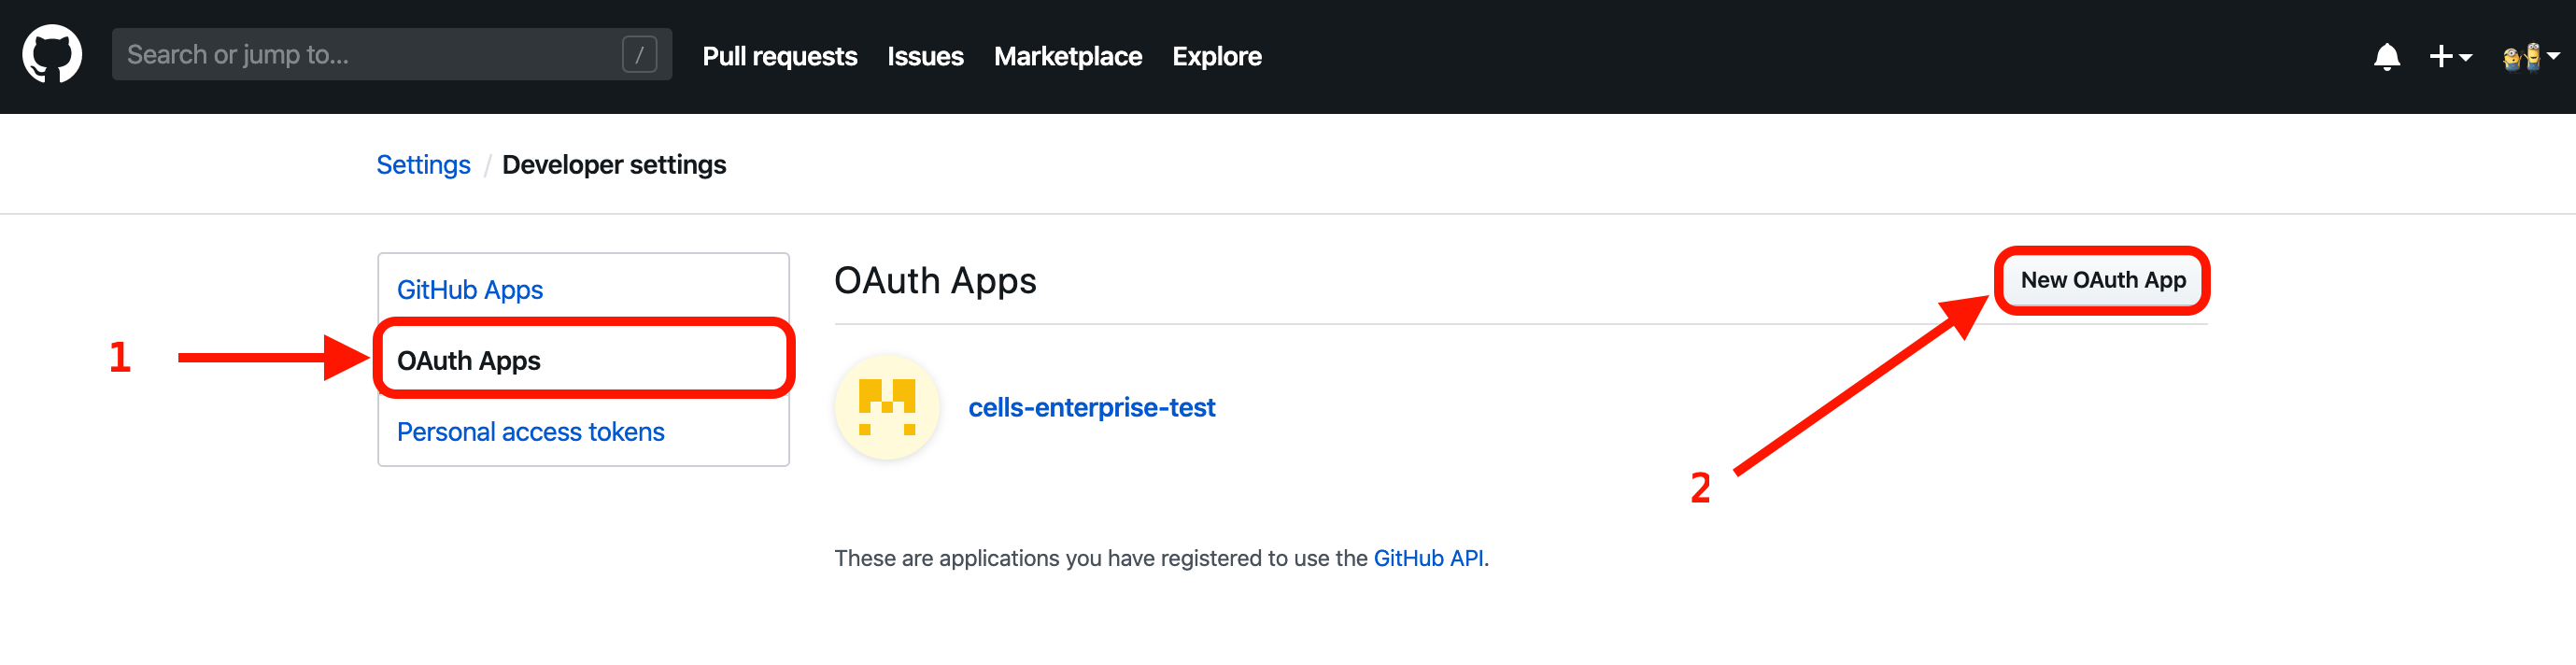Image resolution: width=2576 pixels, height=665 pixels.
Task: Open Issues from the top navigation
Action: click(925, 56)
